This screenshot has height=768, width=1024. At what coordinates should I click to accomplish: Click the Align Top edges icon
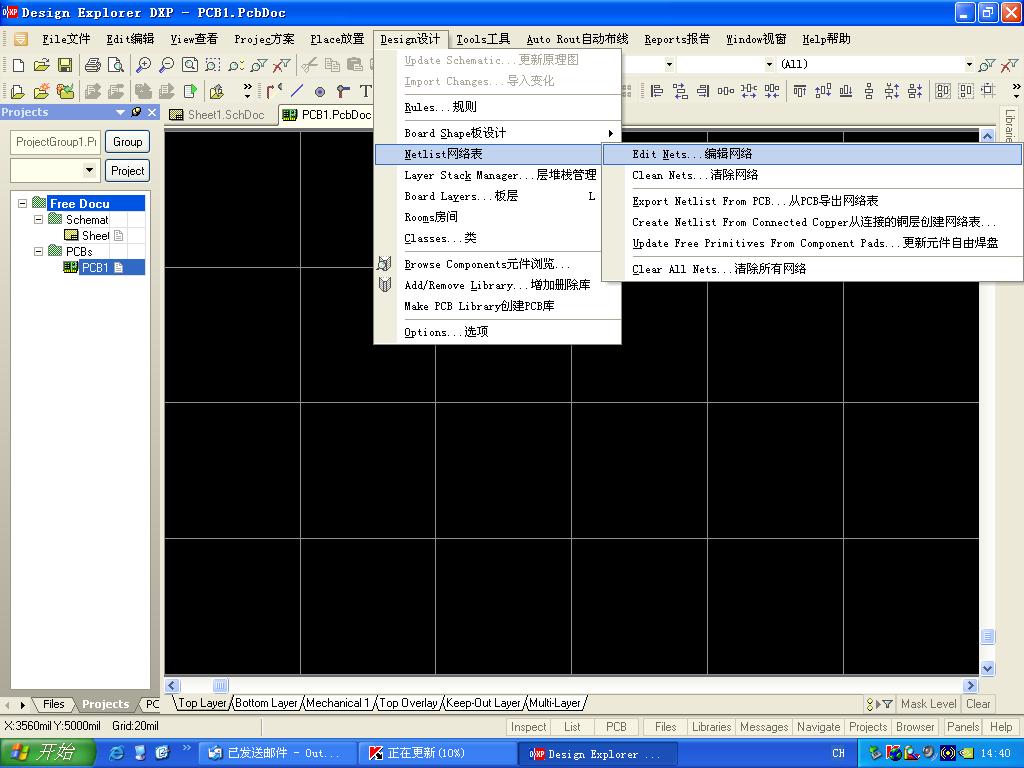tap(799, 91)
